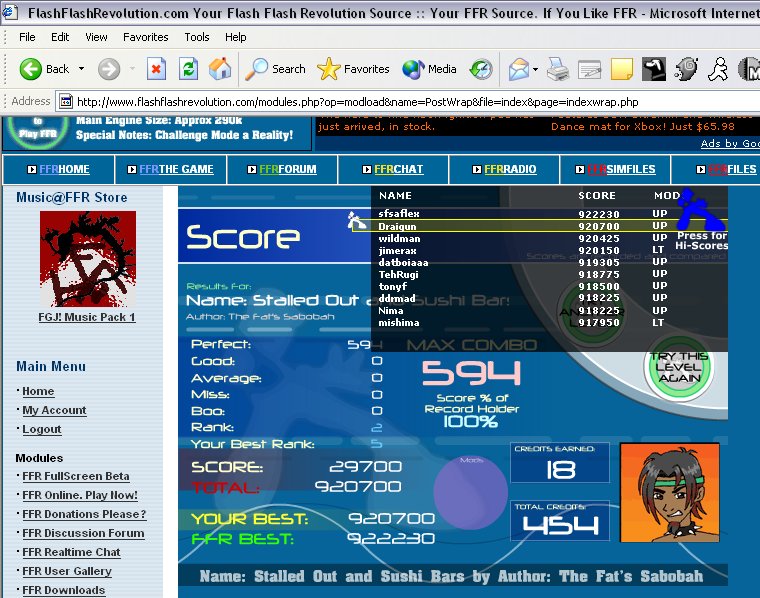Image resolution: width=760 pixels, height=598 pixels.
Task: Click the Credits Earned 18 box
Action: tap(560, 463)
